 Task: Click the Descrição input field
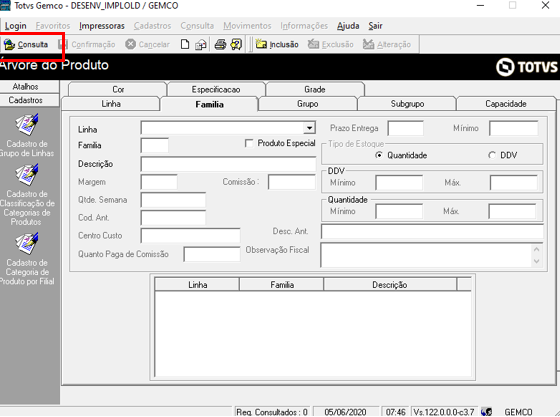tap(228, 164)
